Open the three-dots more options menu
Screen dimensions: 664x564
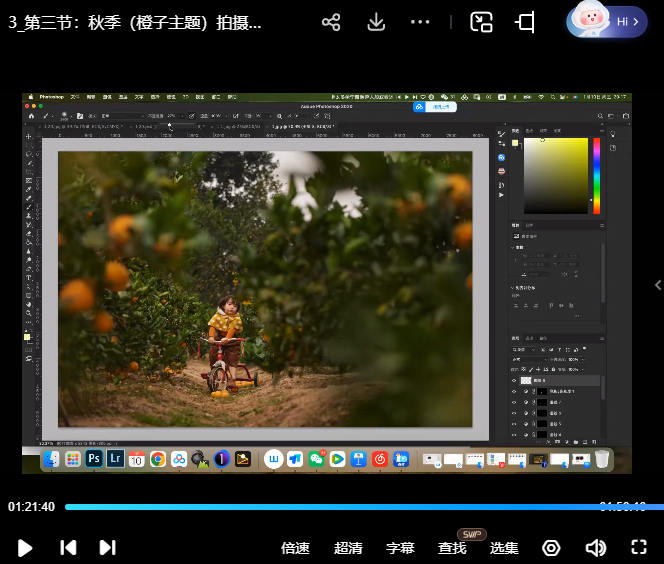tap(420, 22)
